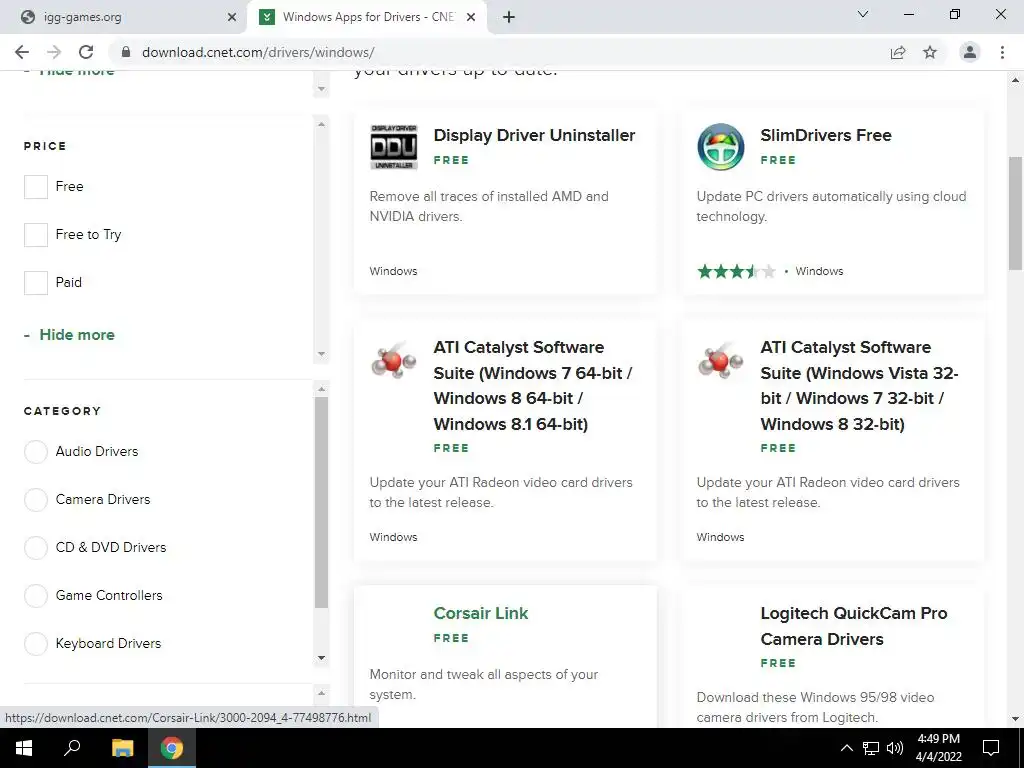The width and height of the screenshot is (1024, 768).
Task: Close the igg-games.org tab
Action: [x=232, y=17]
